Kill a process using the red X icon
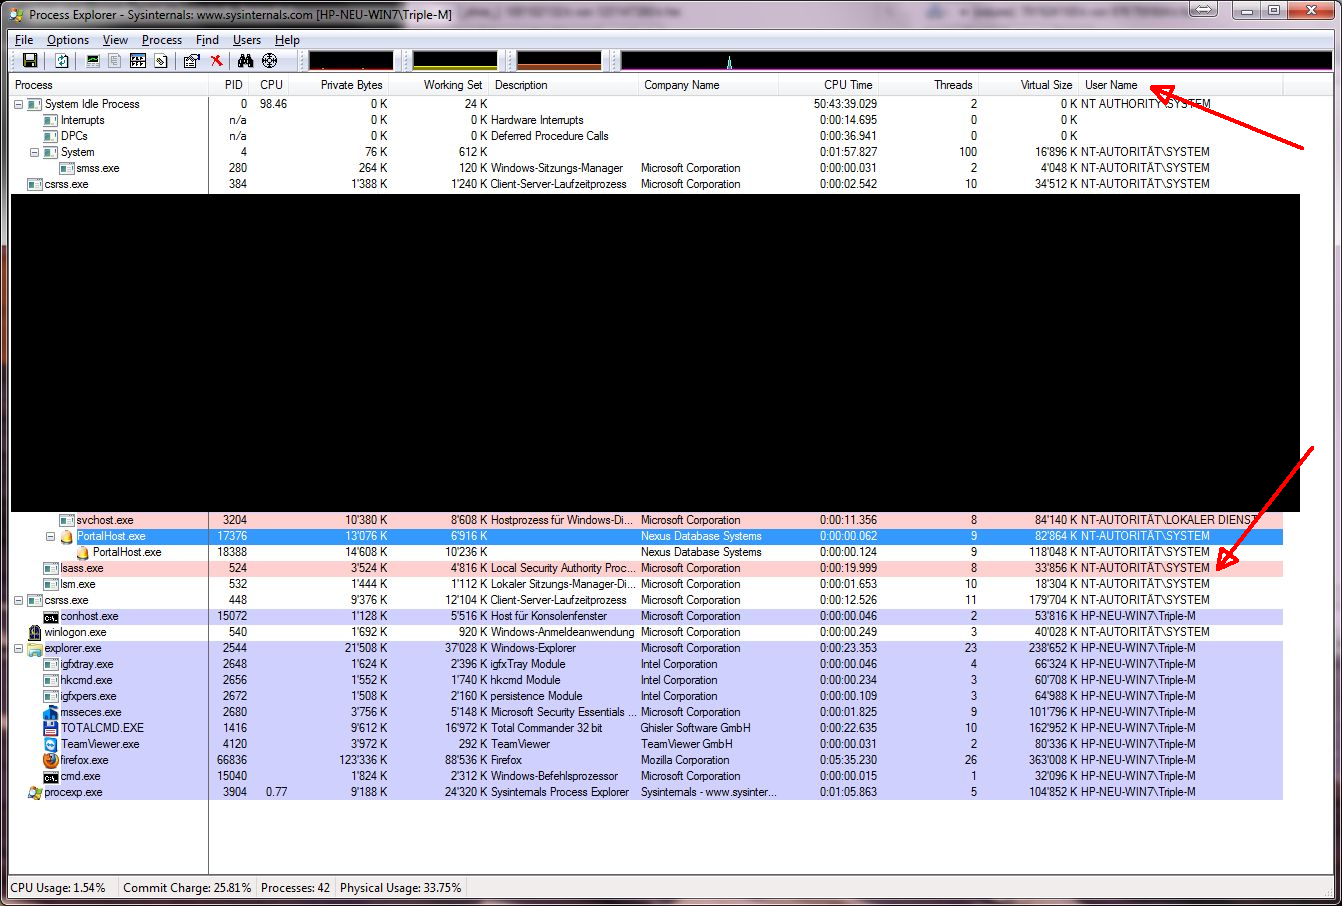1342x906 pixels. (216, 60)
